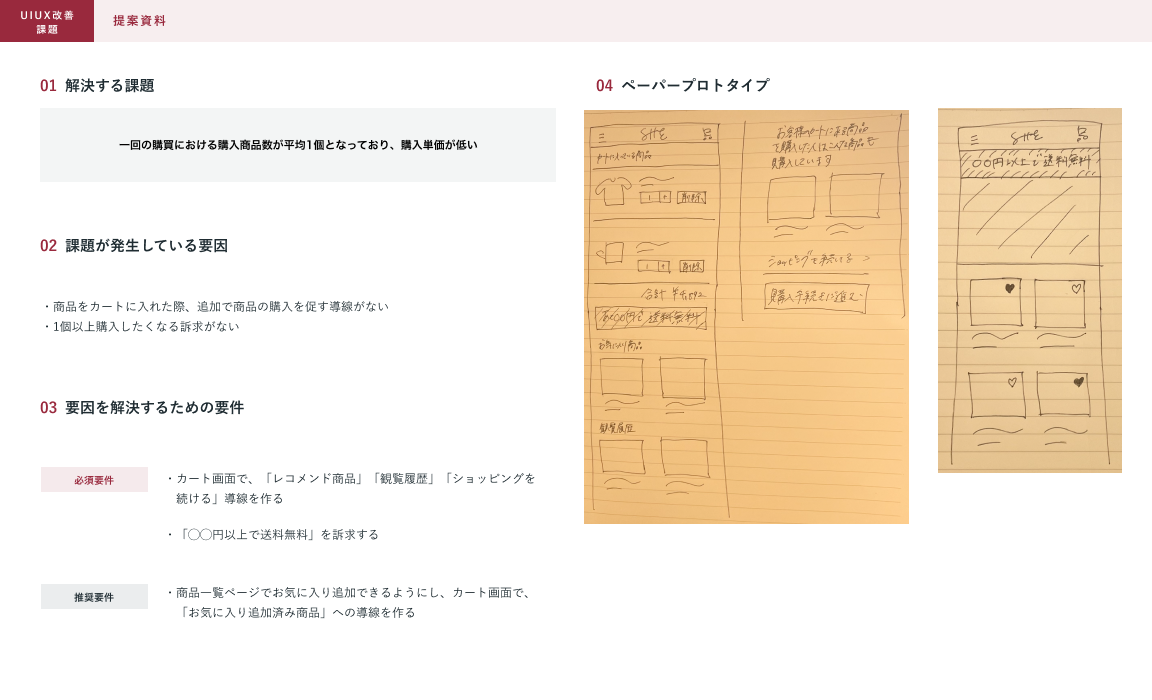This screenshot has width=1152, height=700.
Task: Click the quantity stepper beside the T-shirt item
Action: pos(655,197)
